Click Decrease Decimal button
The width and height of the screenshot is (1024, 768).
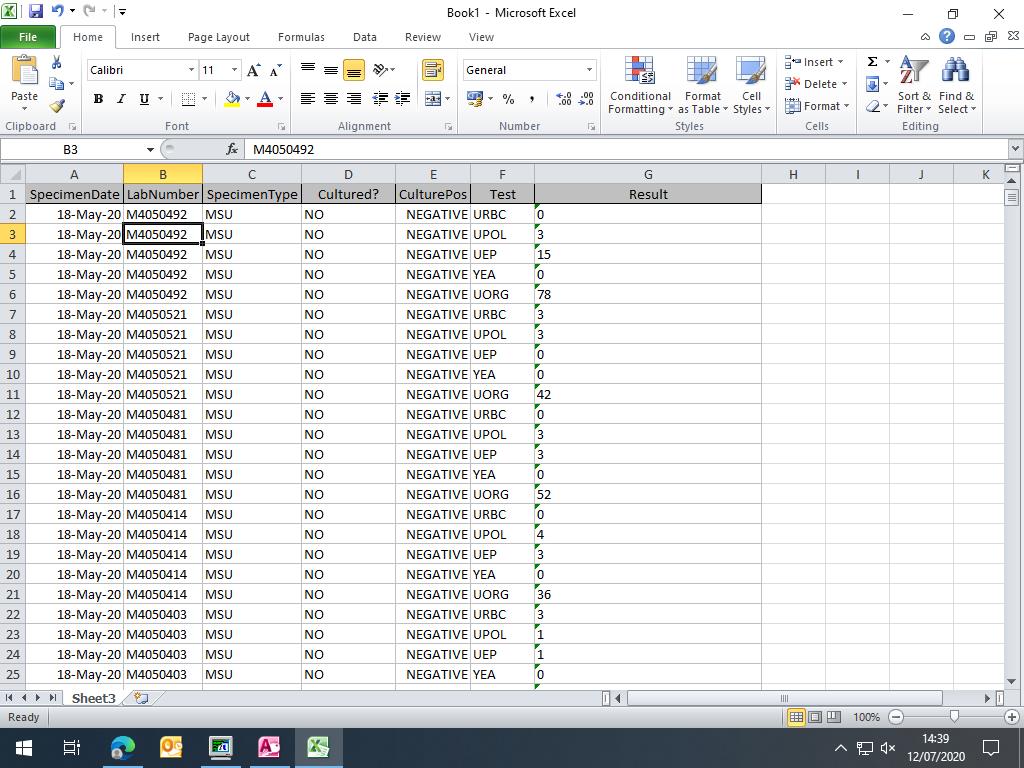coord(586,99)
